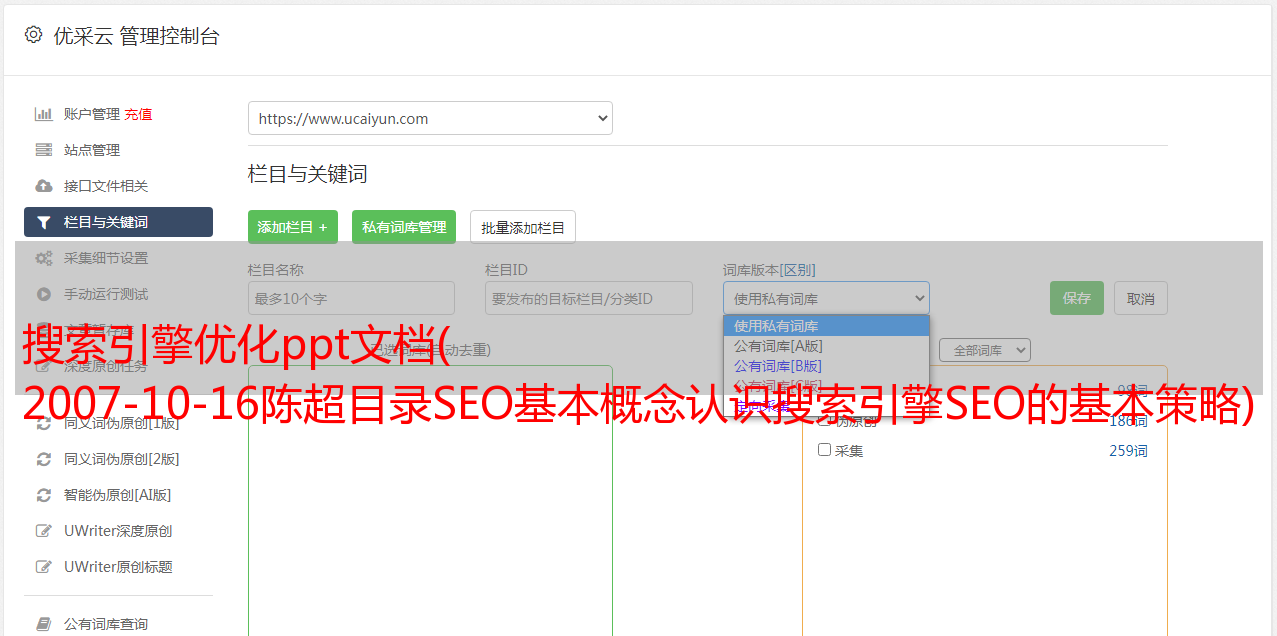Click the 栏目与关键词 page heading
The height and width of the screenshot is (636, 1277).
308,174
